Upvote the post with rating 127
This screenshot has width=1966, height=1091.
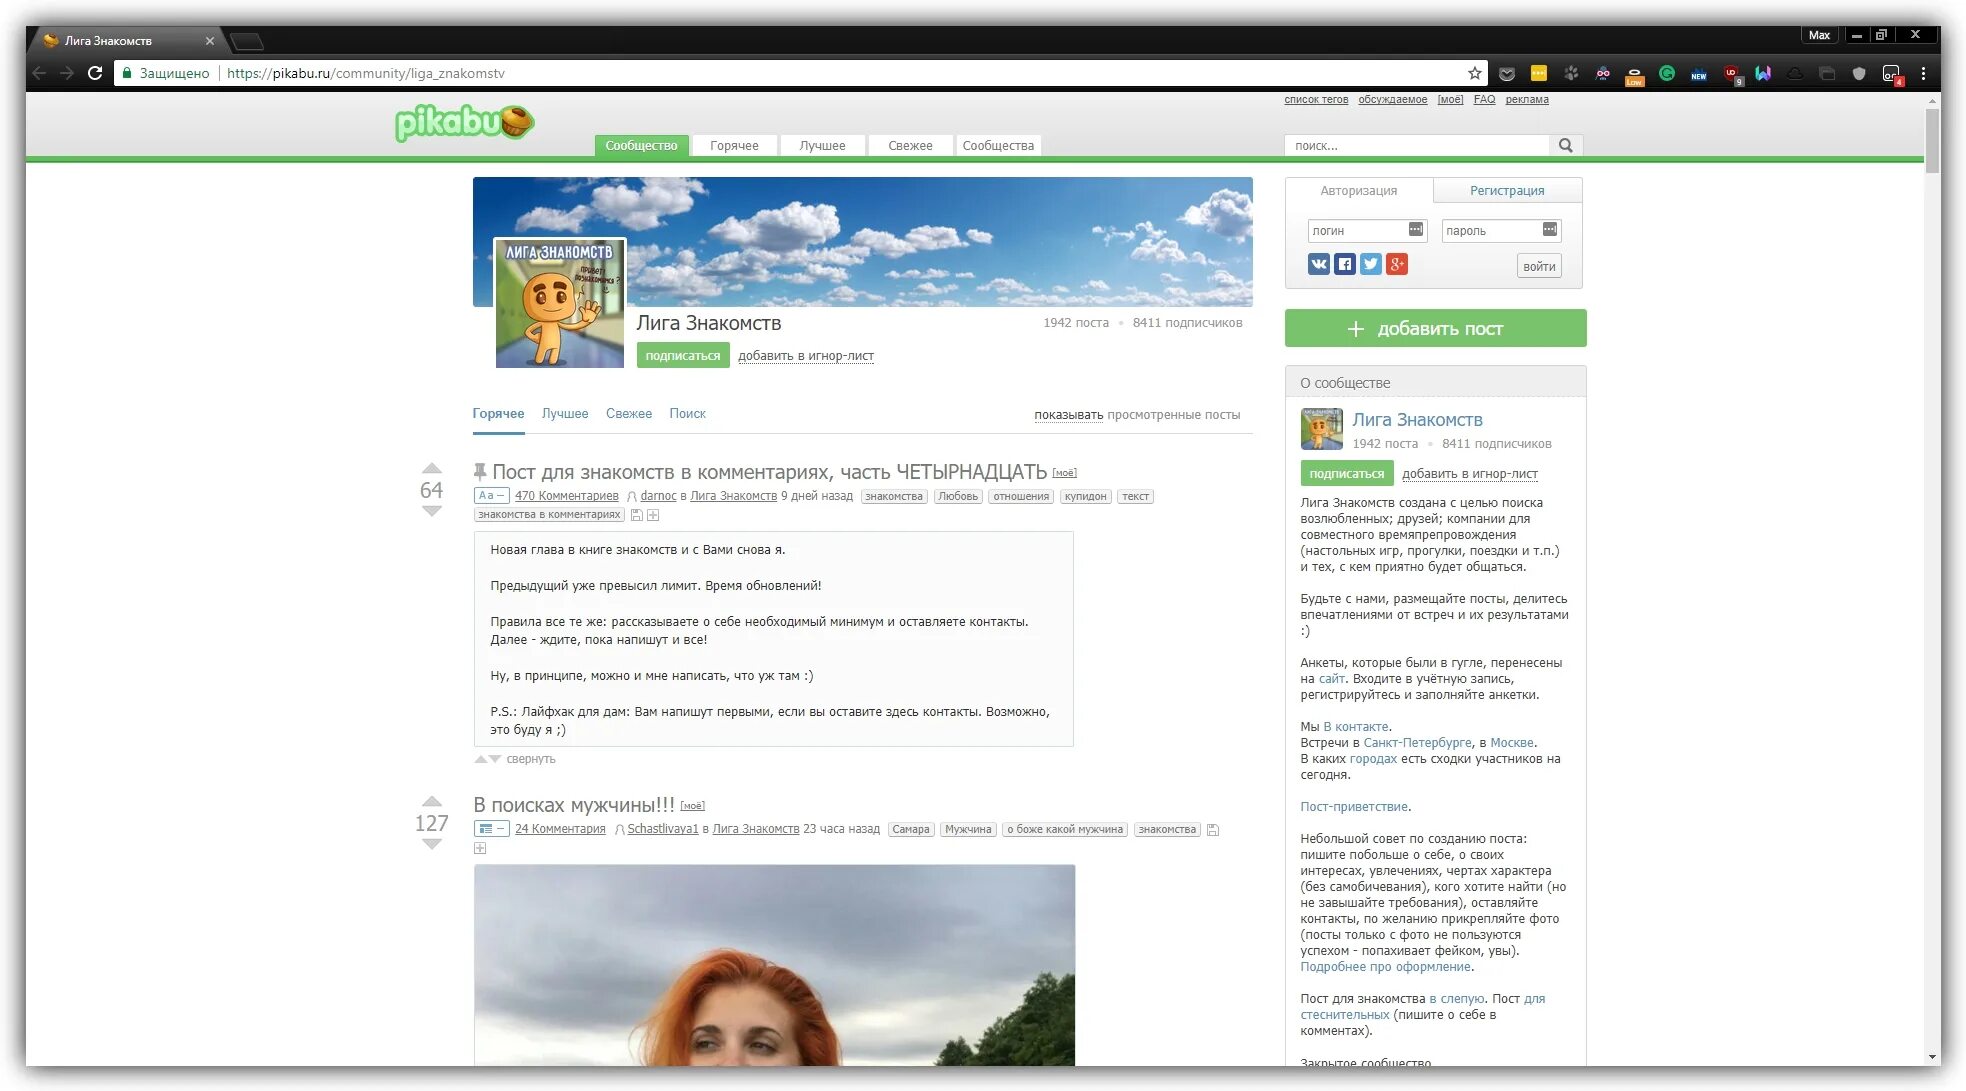click(x=431, y=801)
